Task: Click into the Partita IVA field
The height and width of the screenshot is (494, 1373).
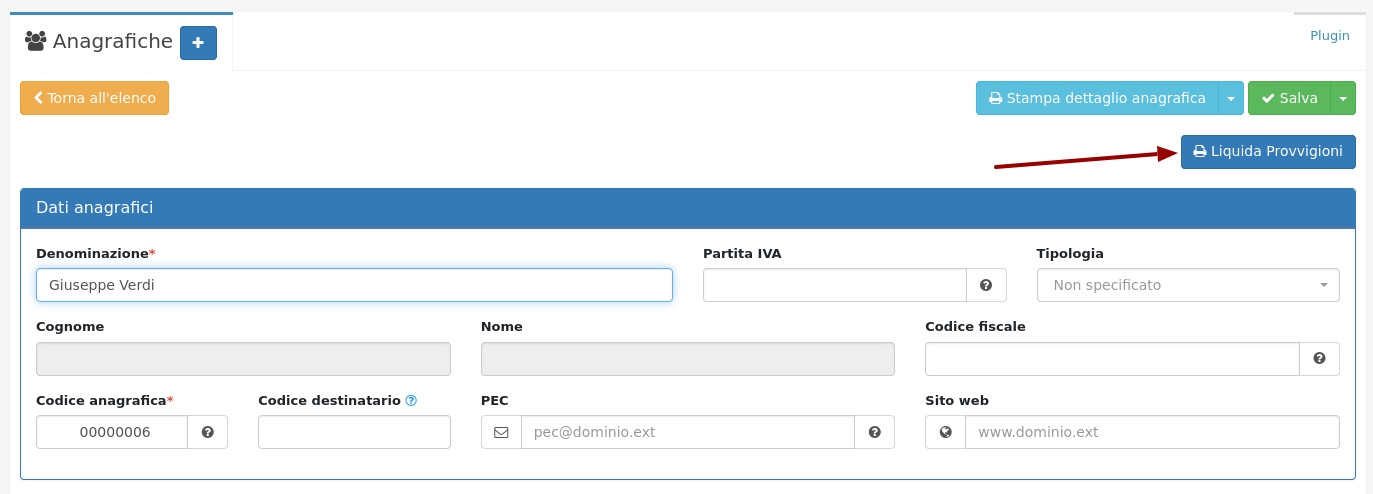Action: coord(834,285)
